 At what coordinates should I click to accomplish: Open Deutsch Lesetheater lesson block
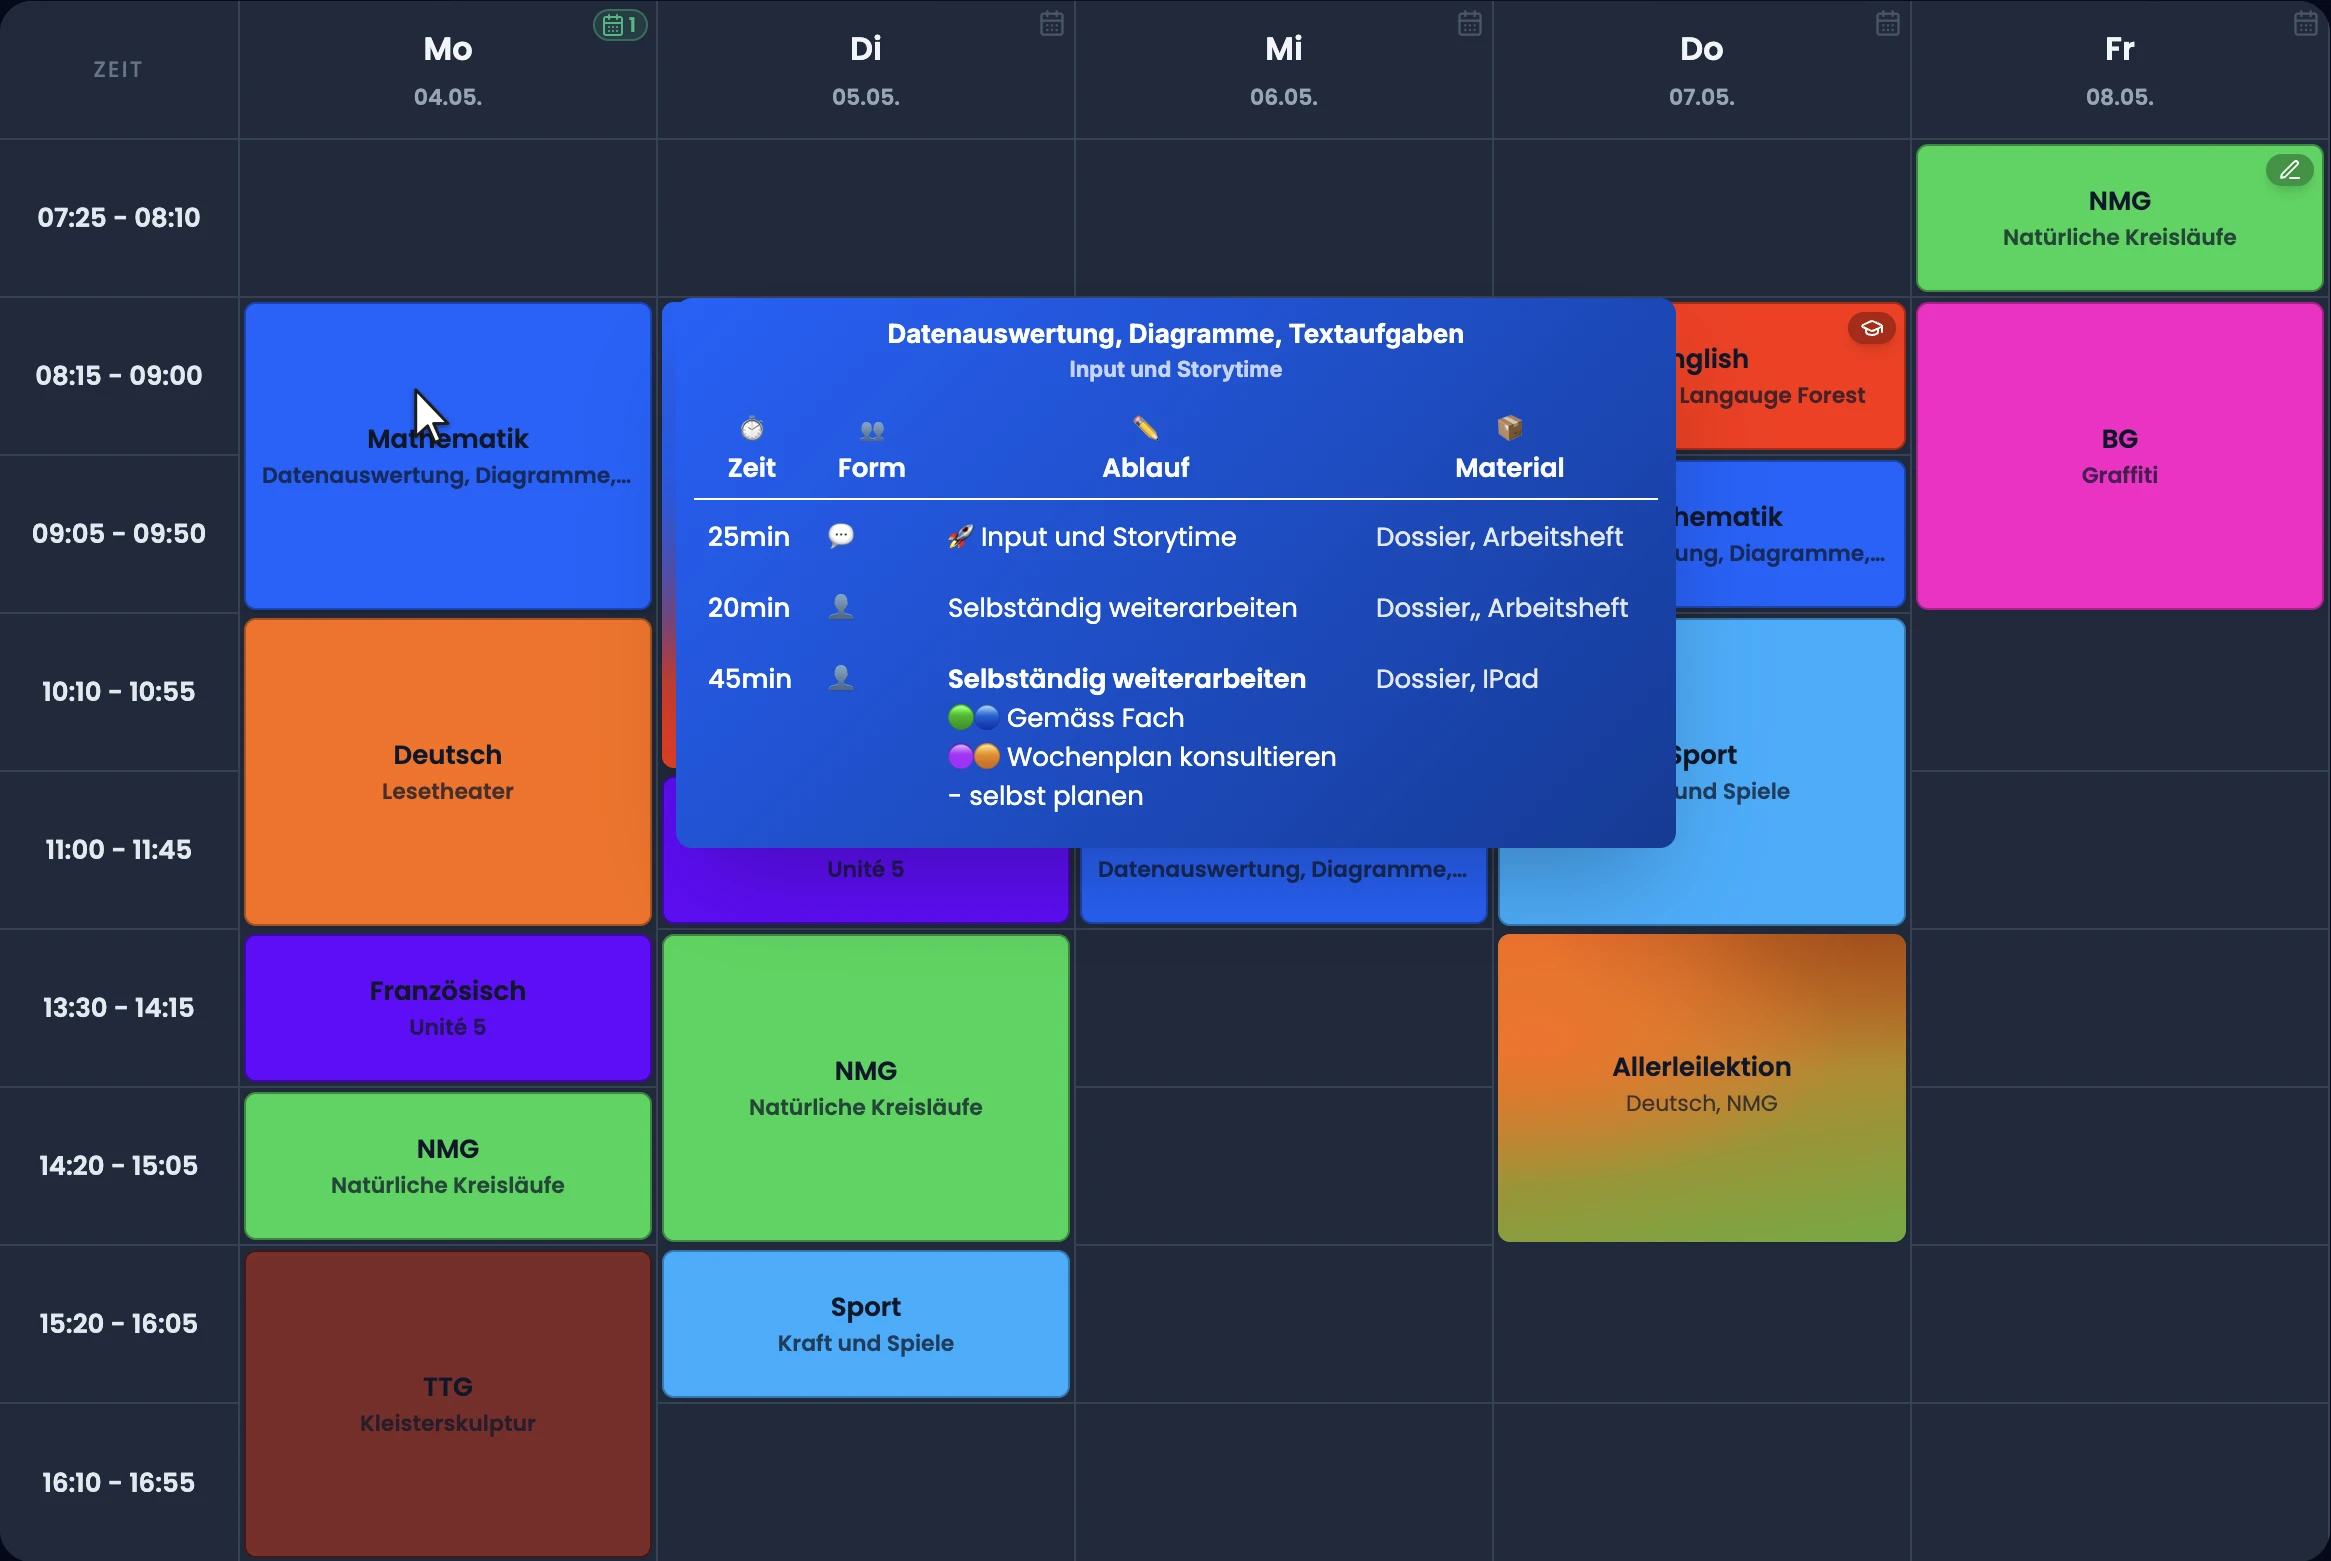pyautogui.click(x=448, y=772)
